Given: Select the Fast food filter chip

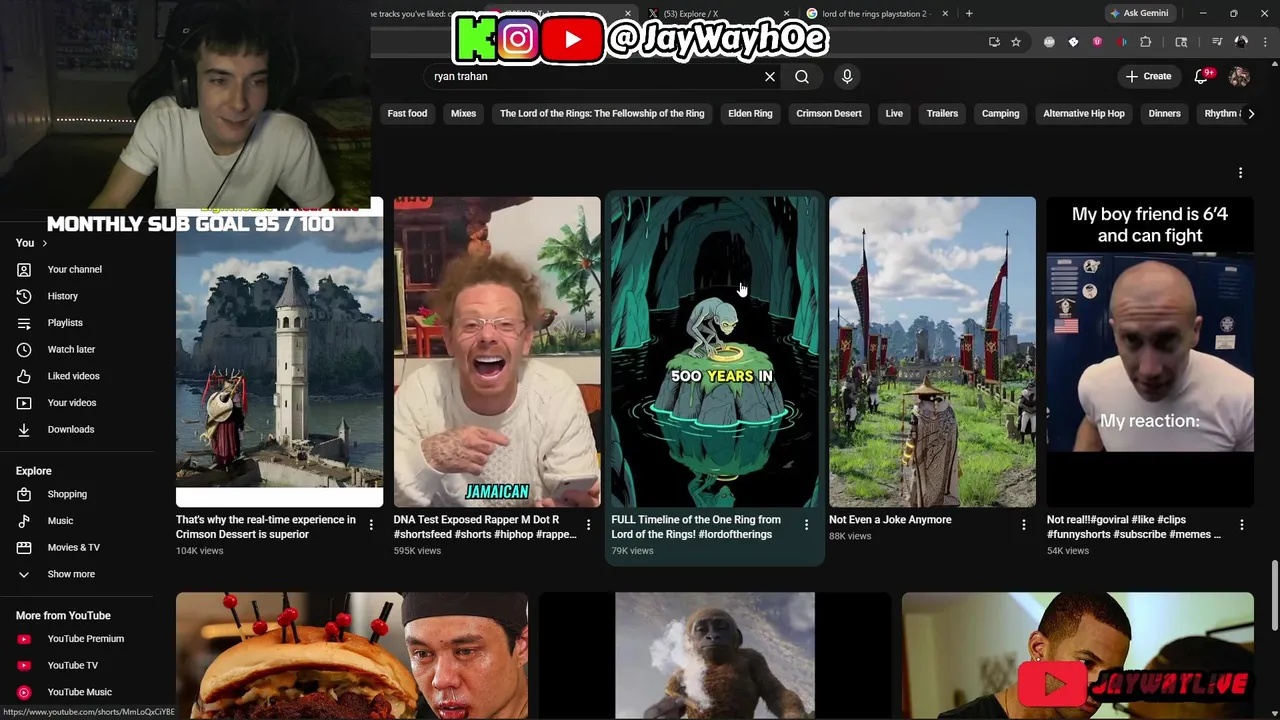Looking at the screenshot, I should (407, 113).
